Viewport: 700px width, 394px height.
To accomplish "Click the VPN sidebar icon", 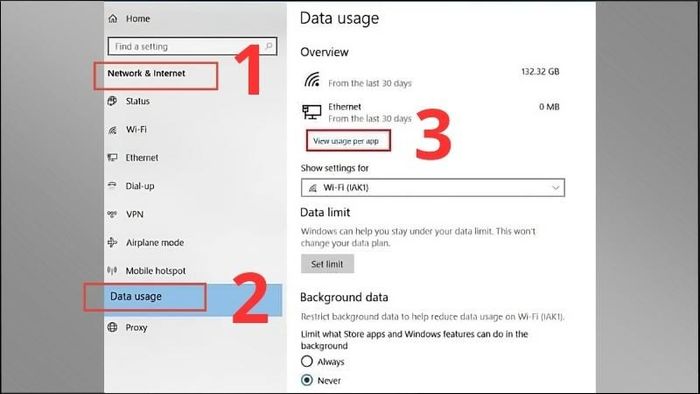I will click(112, 214).
